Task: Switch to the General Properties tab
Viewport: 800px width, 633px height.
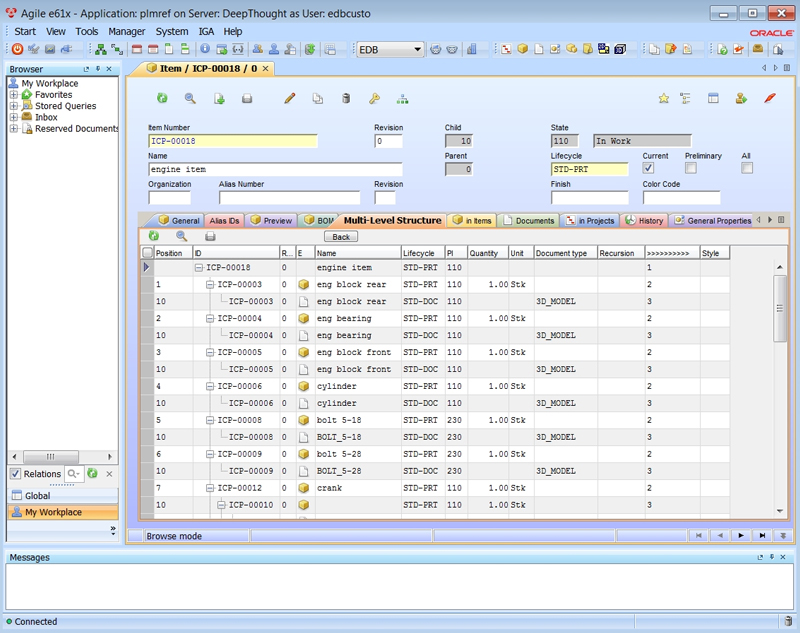Action: pos(713,220)
